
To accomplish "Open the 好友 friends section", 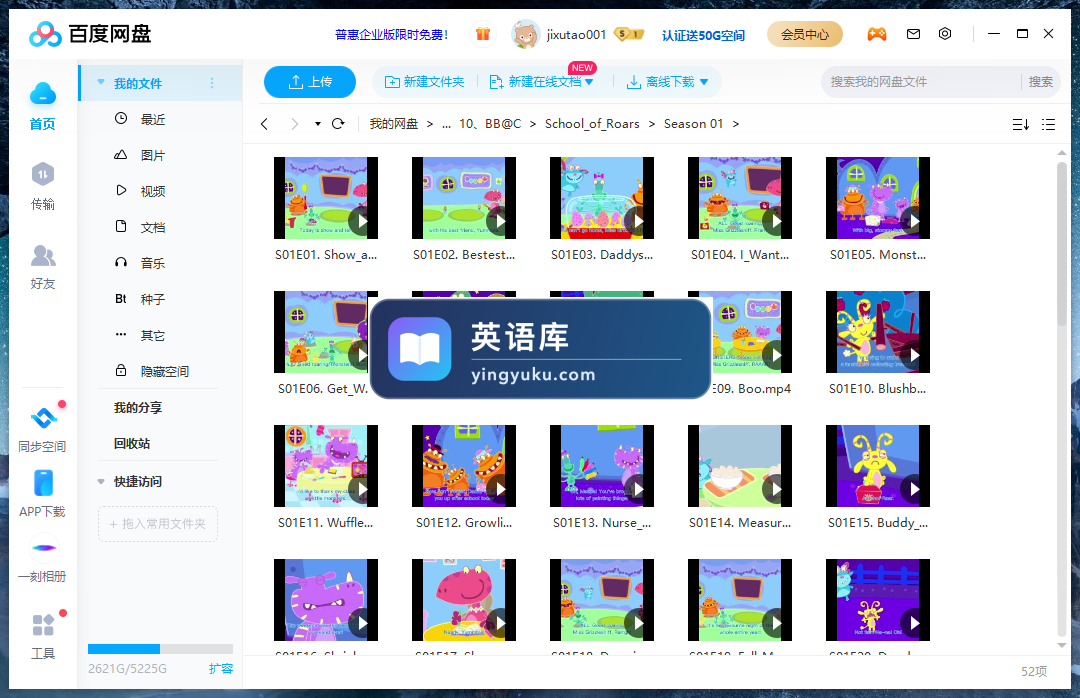I will [x=43, y=256].
